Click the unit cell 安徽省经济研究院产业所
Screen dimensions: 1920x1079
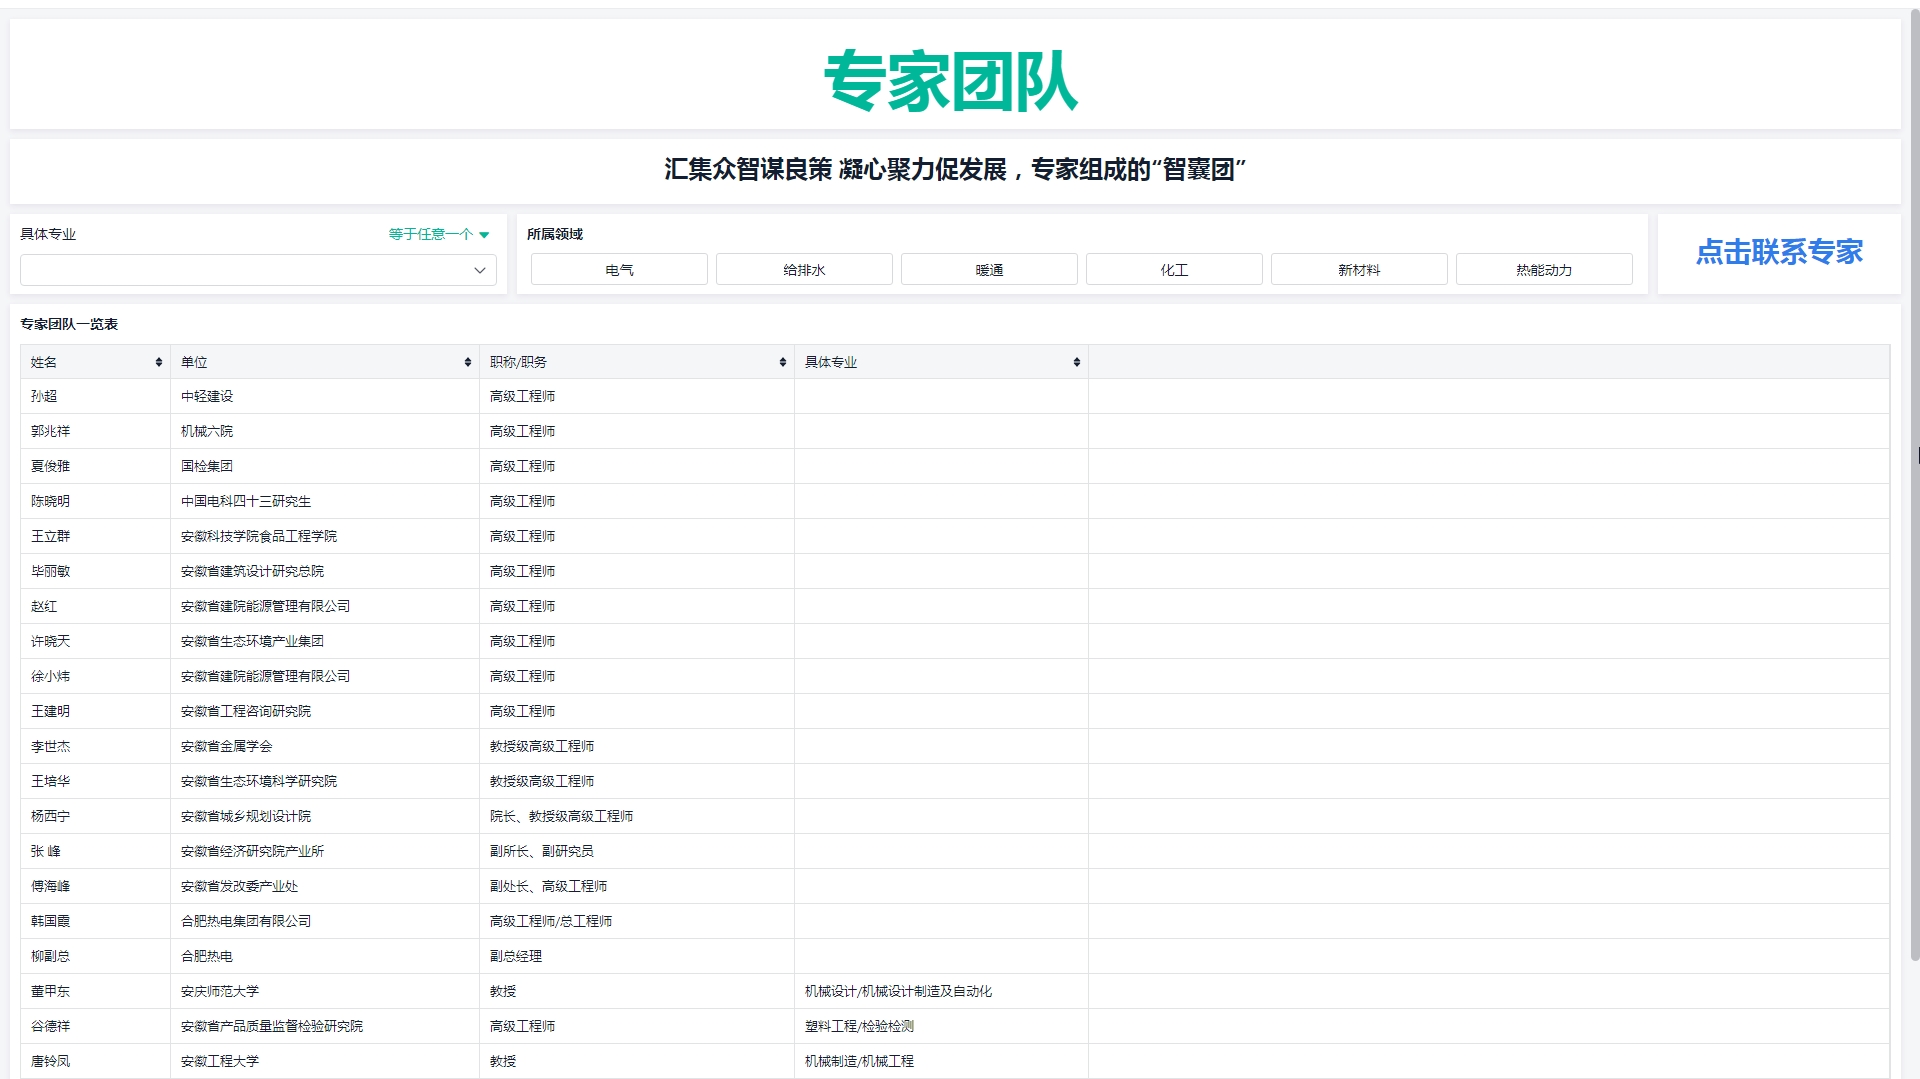point(325,851)
